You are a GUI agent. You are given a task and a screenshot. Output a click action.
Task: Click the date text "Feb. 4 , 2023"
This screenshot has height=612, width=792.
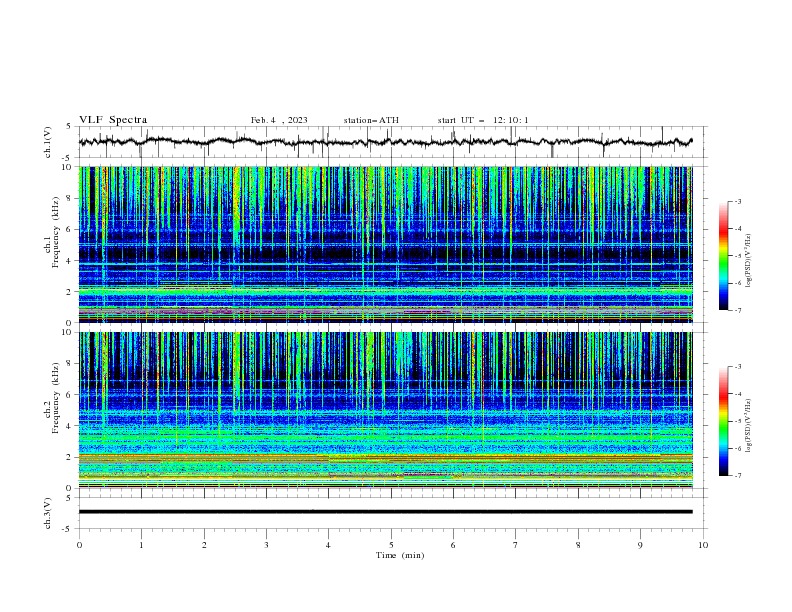click(x=279, y=120)
